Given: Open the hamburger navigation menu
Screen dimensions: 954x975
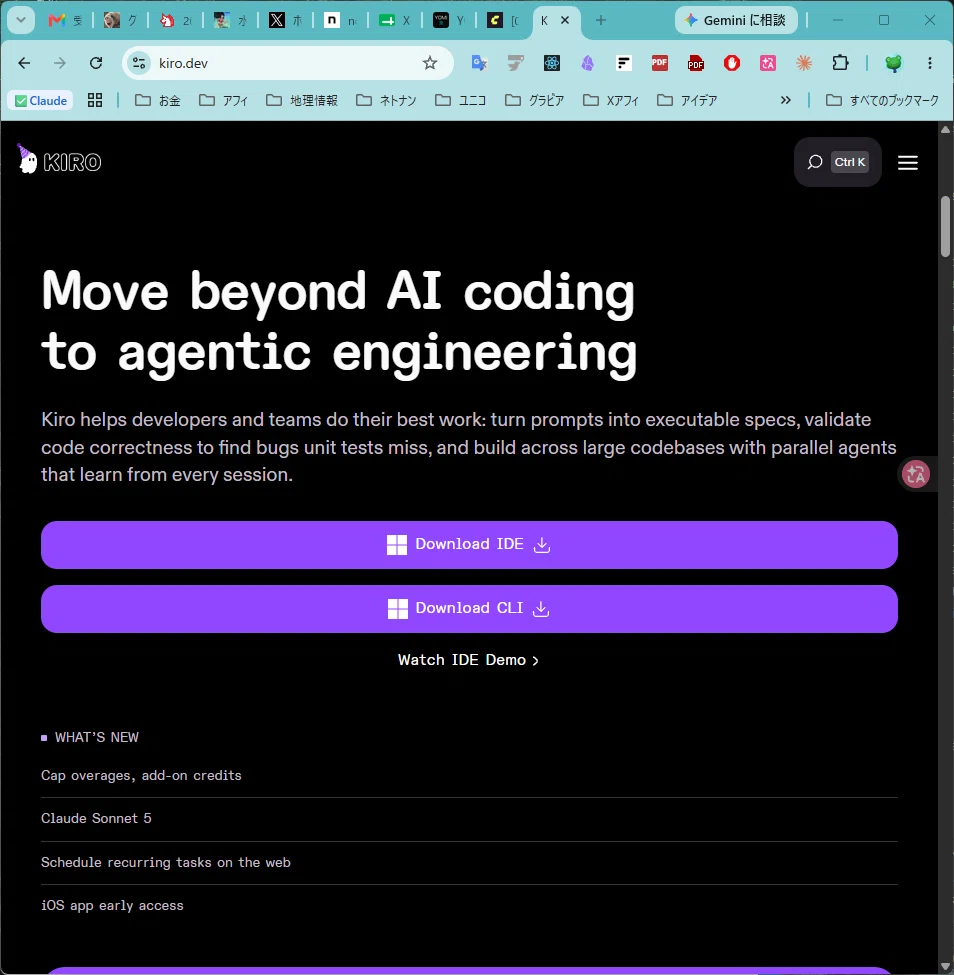Looking at the screenshot, I should coord(908,162).
